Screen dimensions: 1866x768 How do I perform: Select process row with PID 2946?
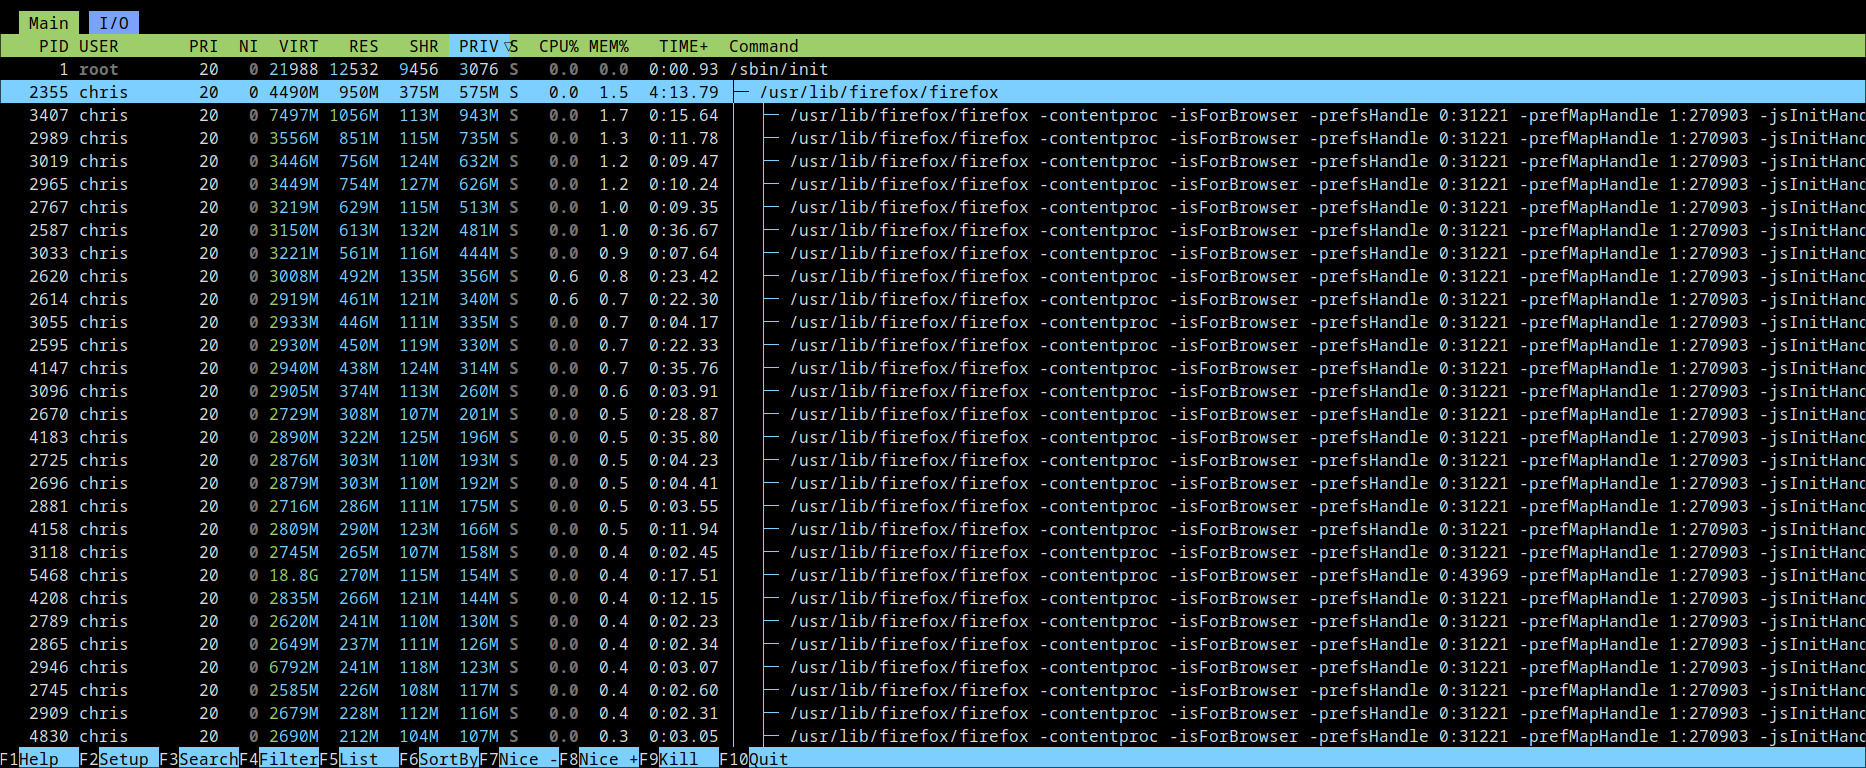932,667
